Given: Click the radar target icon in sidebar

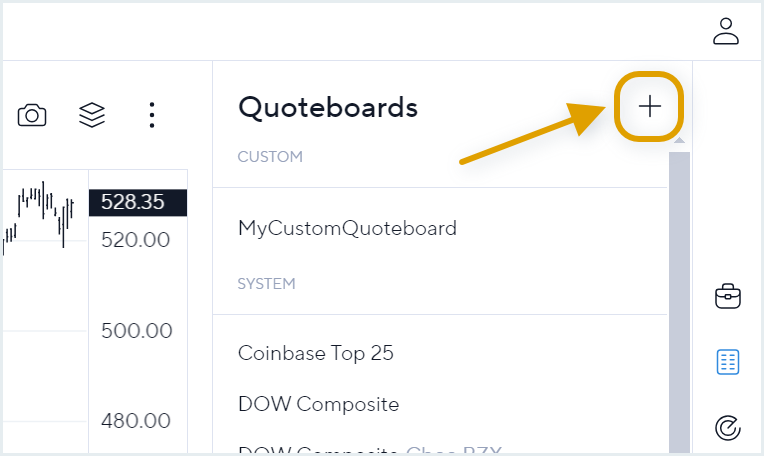Looking at the screenshot, I should pos(728,428).
